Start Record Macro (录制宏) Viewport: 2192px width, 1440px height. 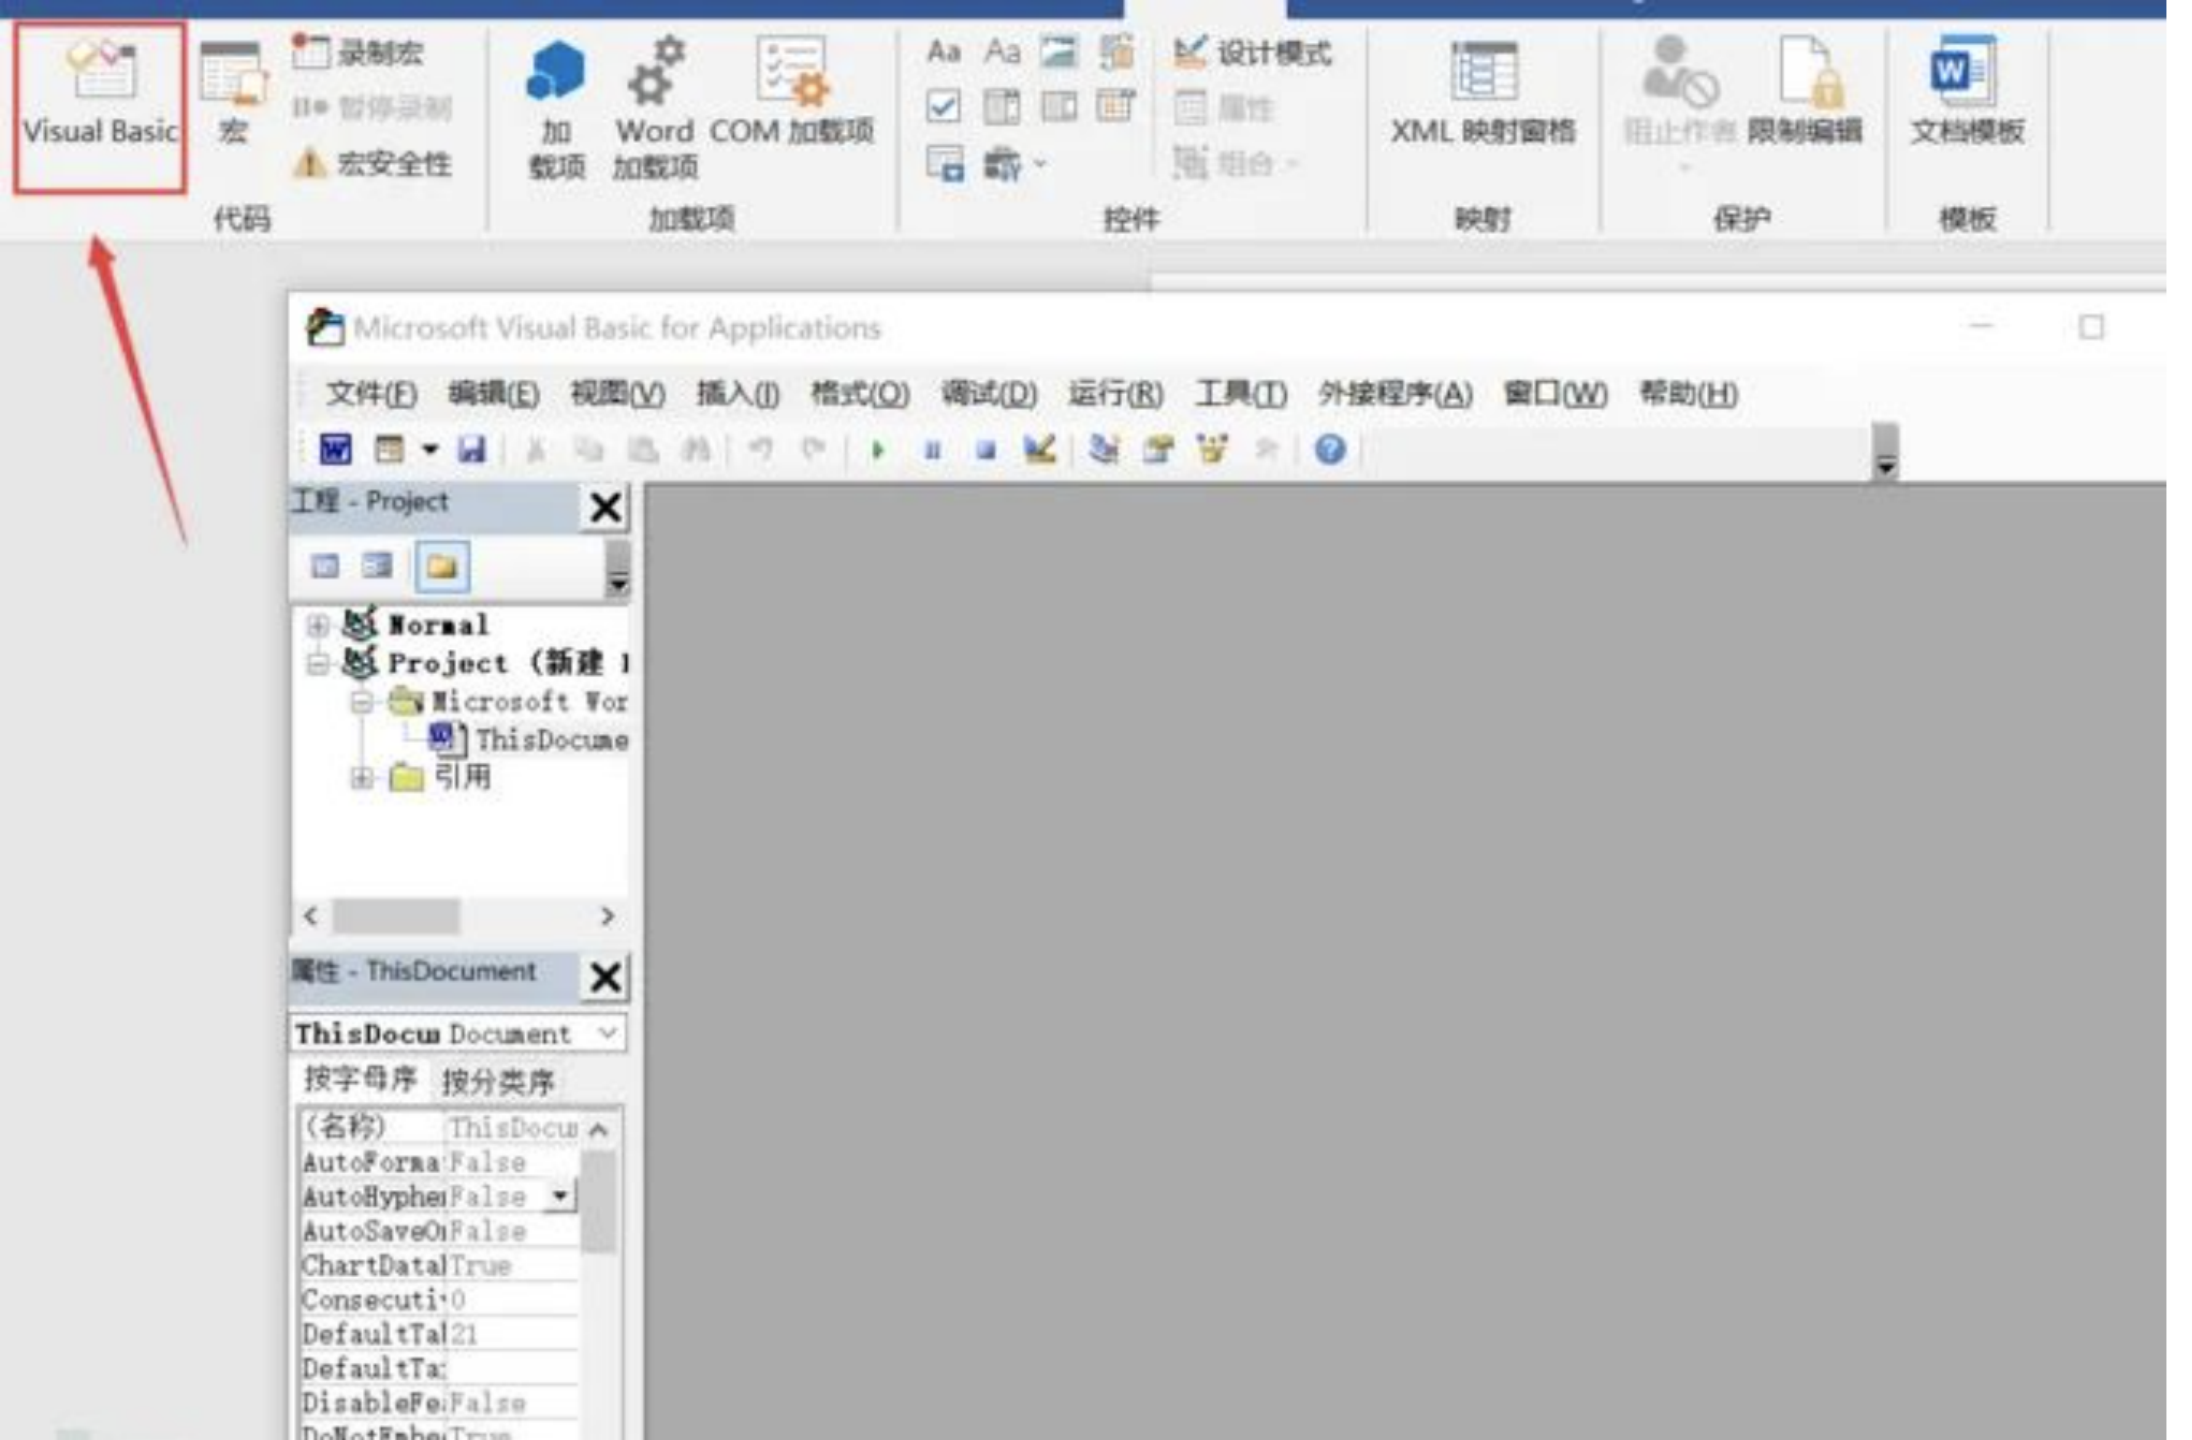tap(359, 52)
